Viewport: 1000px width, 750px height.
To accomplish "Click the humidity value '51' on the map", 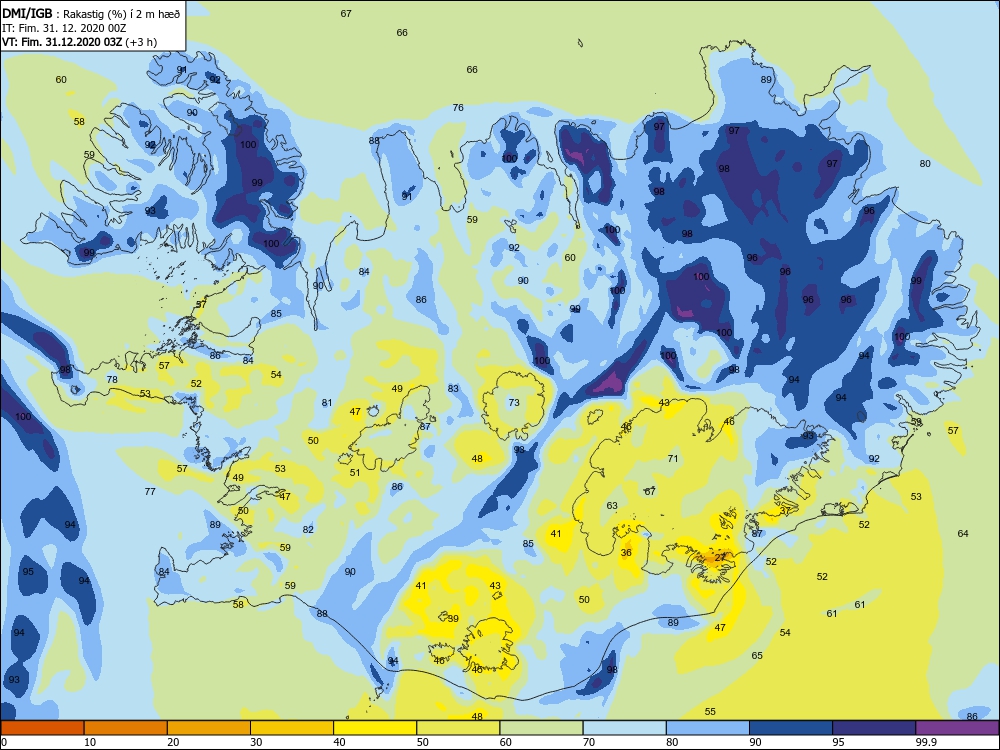I will (x=355, y=473).
